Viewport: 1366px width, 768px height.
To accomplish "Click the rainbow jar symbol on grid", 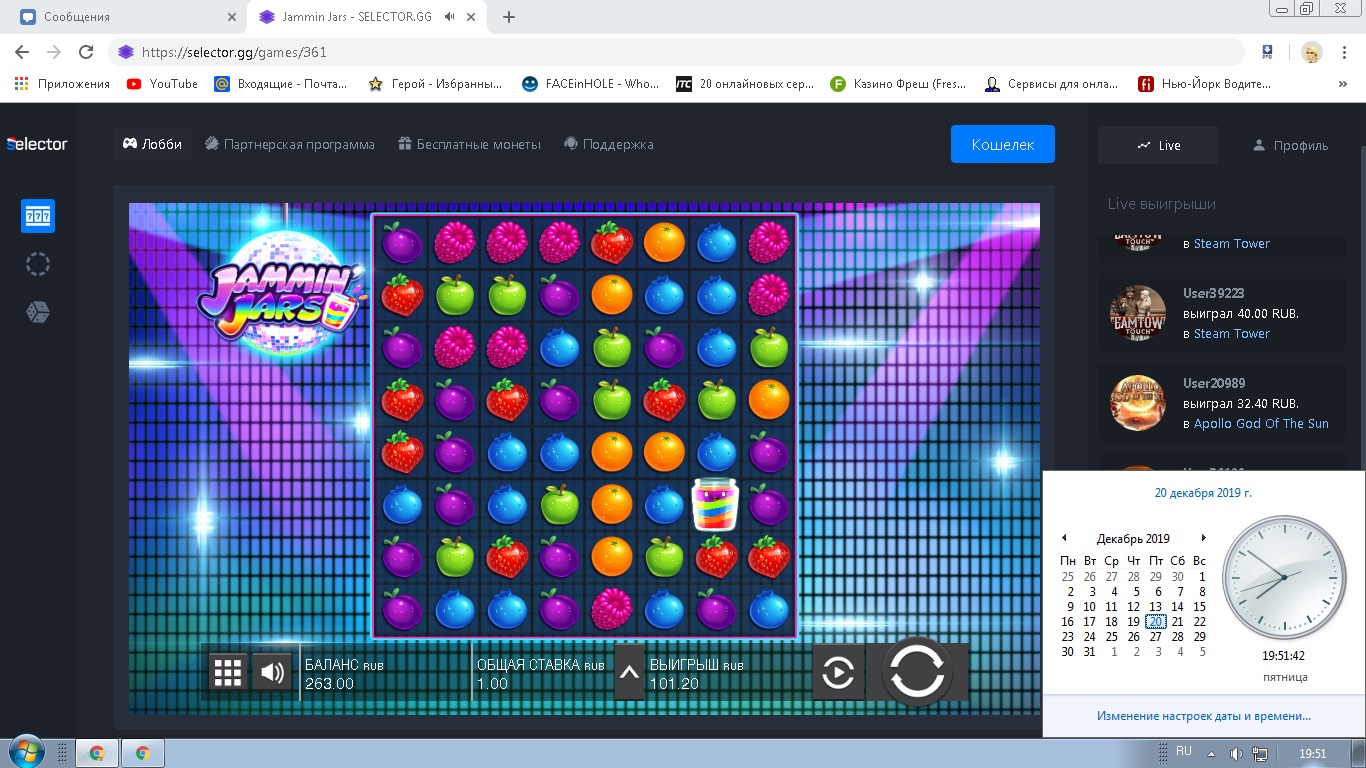I will [716, 503].
